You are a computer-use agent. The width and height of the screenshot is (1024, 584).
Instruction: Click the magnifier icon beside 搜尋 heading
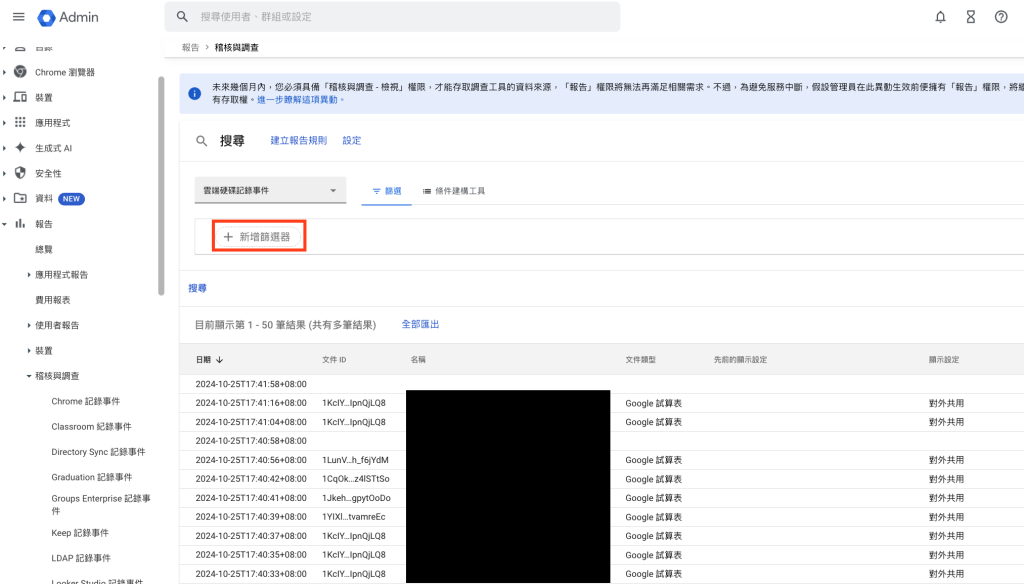202,140
